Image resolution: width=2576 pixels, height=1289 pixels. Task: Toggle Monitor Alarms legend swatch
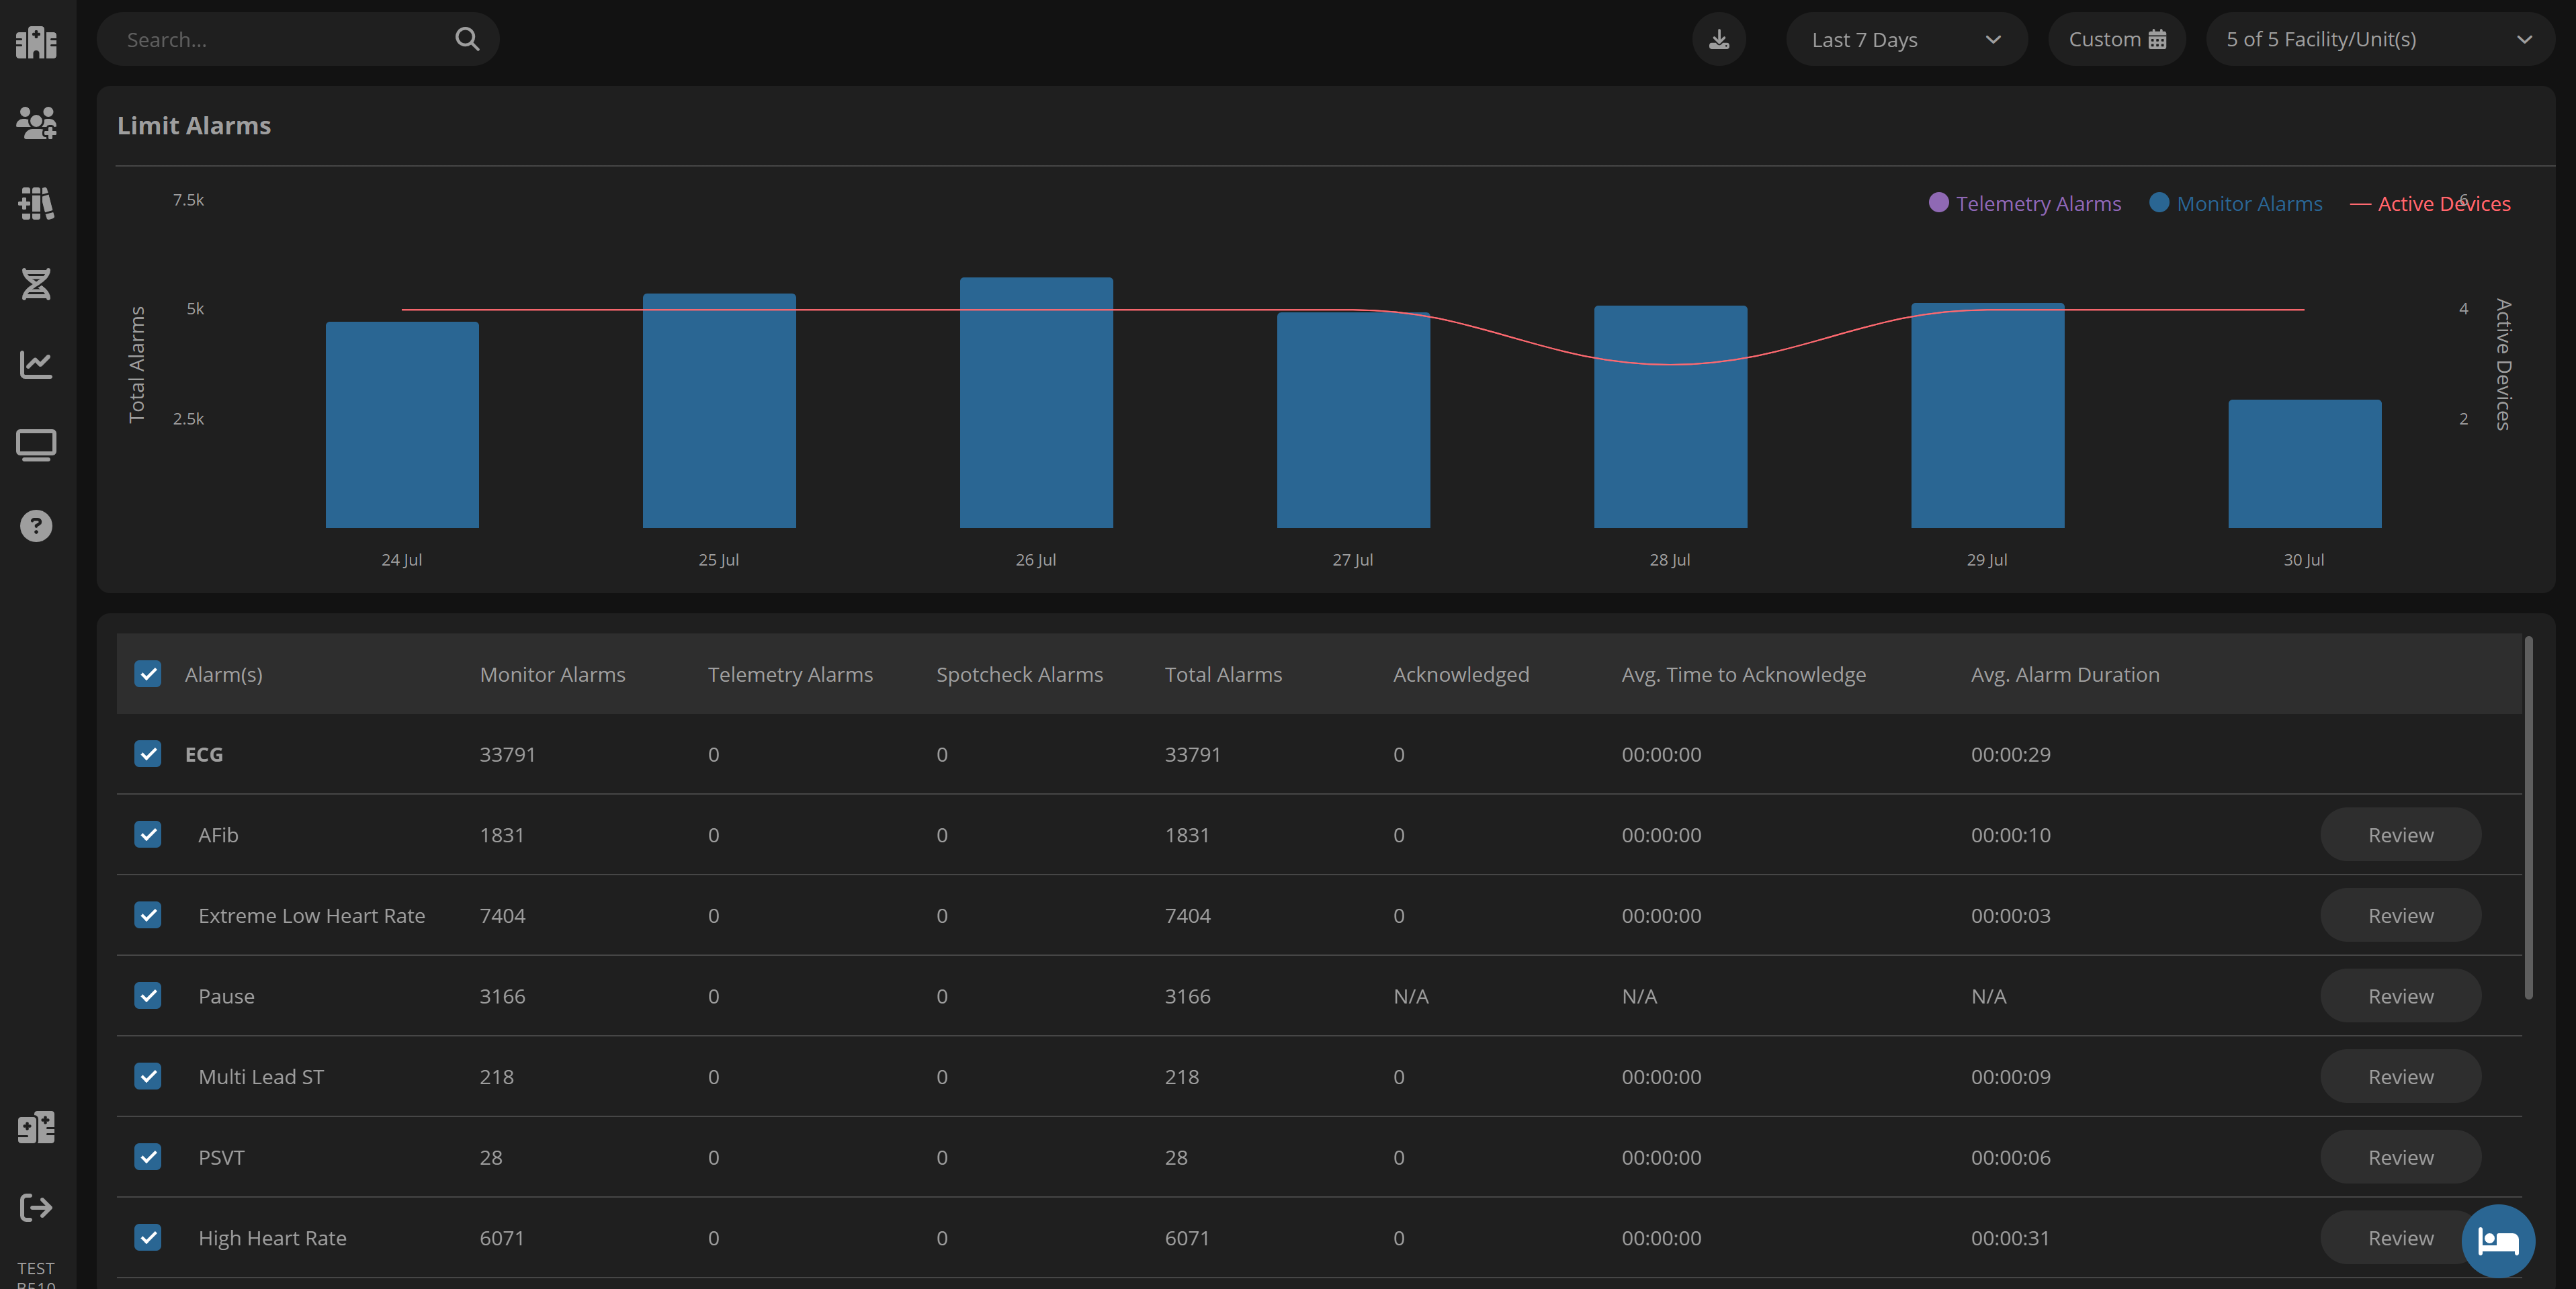point(2159,203)
